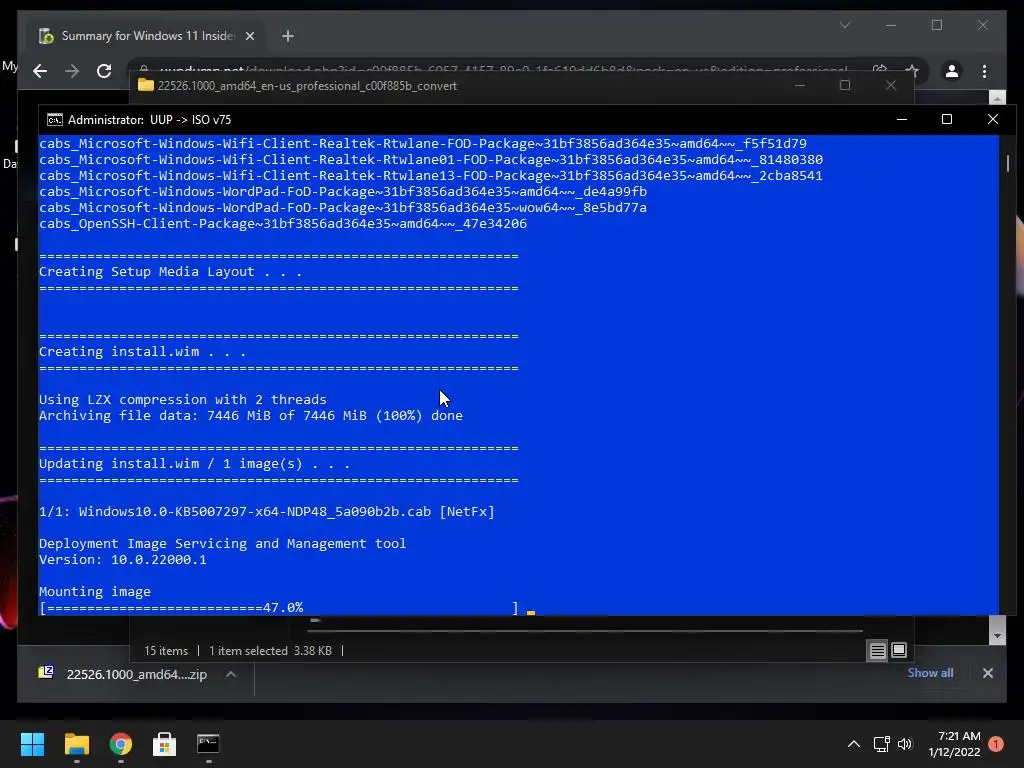
Task: Minimize the UUP -> ISO v75 console window
Action: pos(902,119)
